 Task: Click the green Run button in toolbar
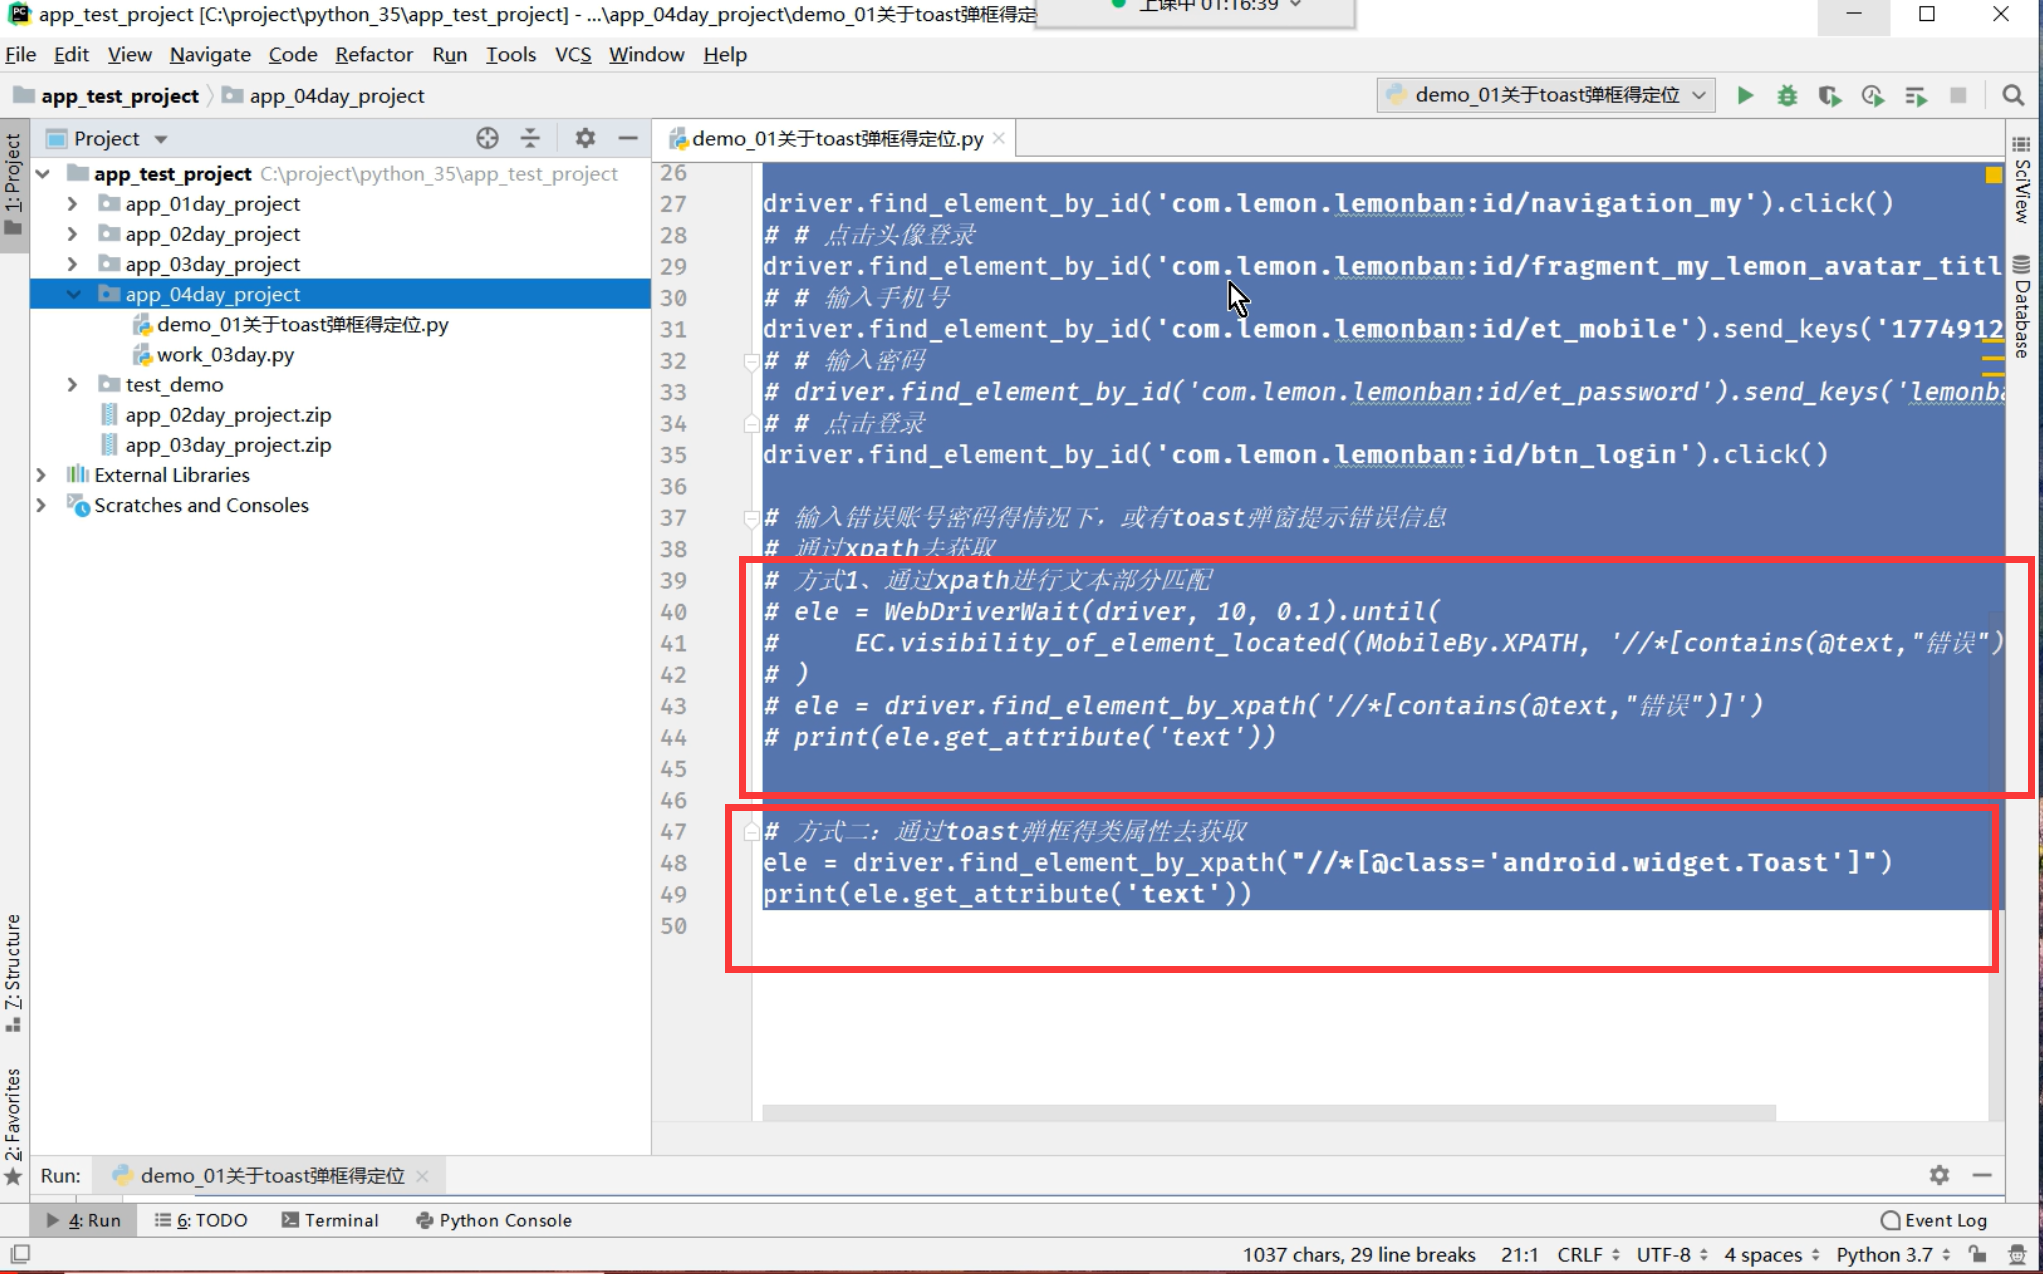coord(1745,95)
